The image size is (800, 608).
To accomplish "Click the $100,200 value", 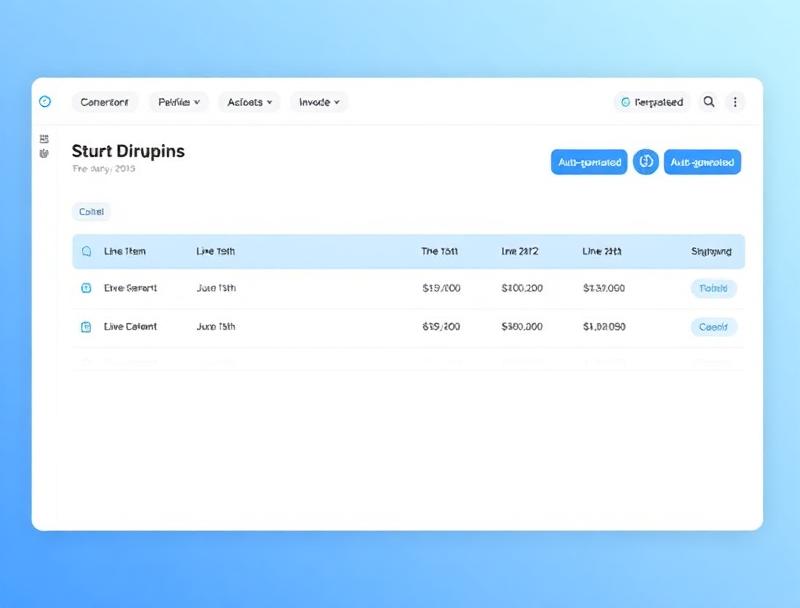I will tap(522, 288).
